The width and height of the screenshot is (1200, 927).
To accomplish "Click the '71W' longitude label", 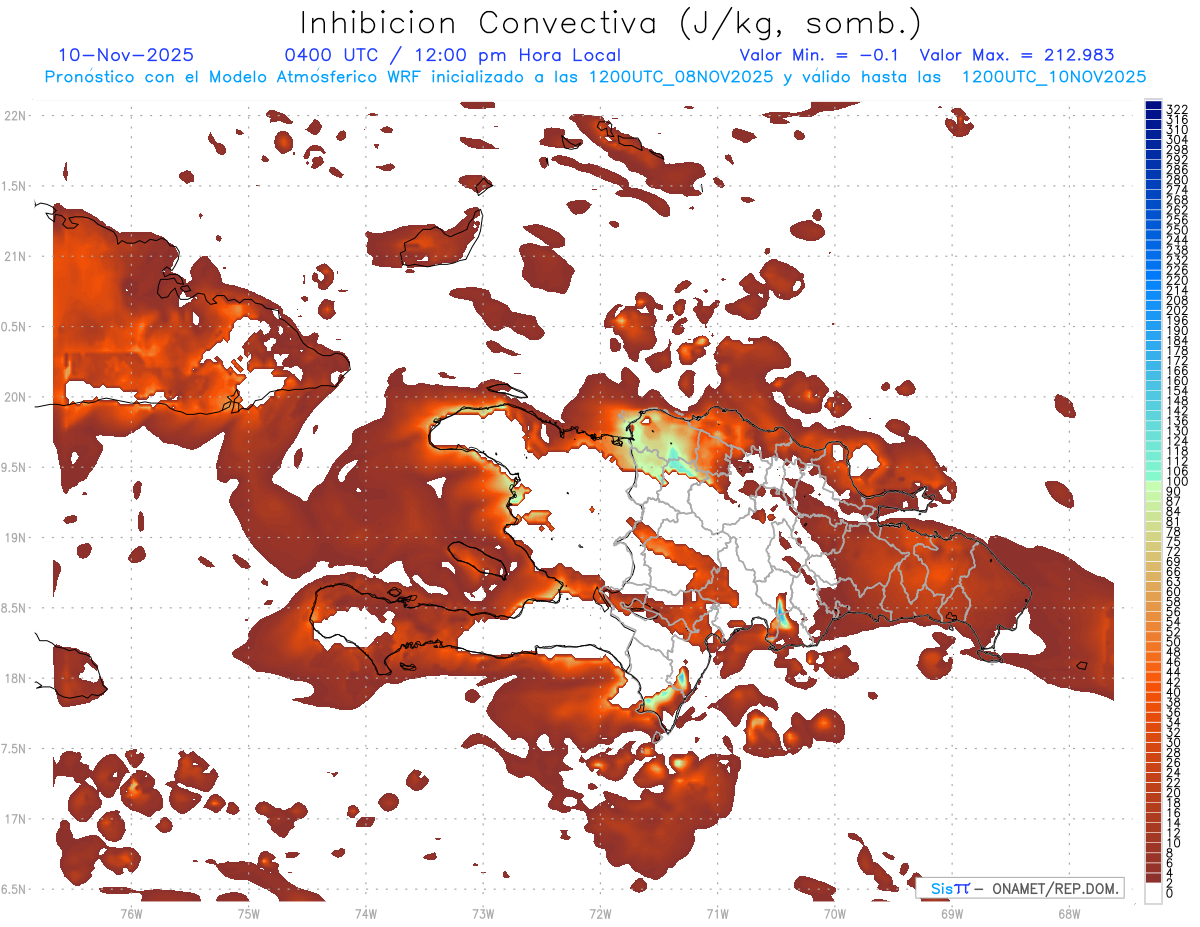I will [x=717, y=913].
